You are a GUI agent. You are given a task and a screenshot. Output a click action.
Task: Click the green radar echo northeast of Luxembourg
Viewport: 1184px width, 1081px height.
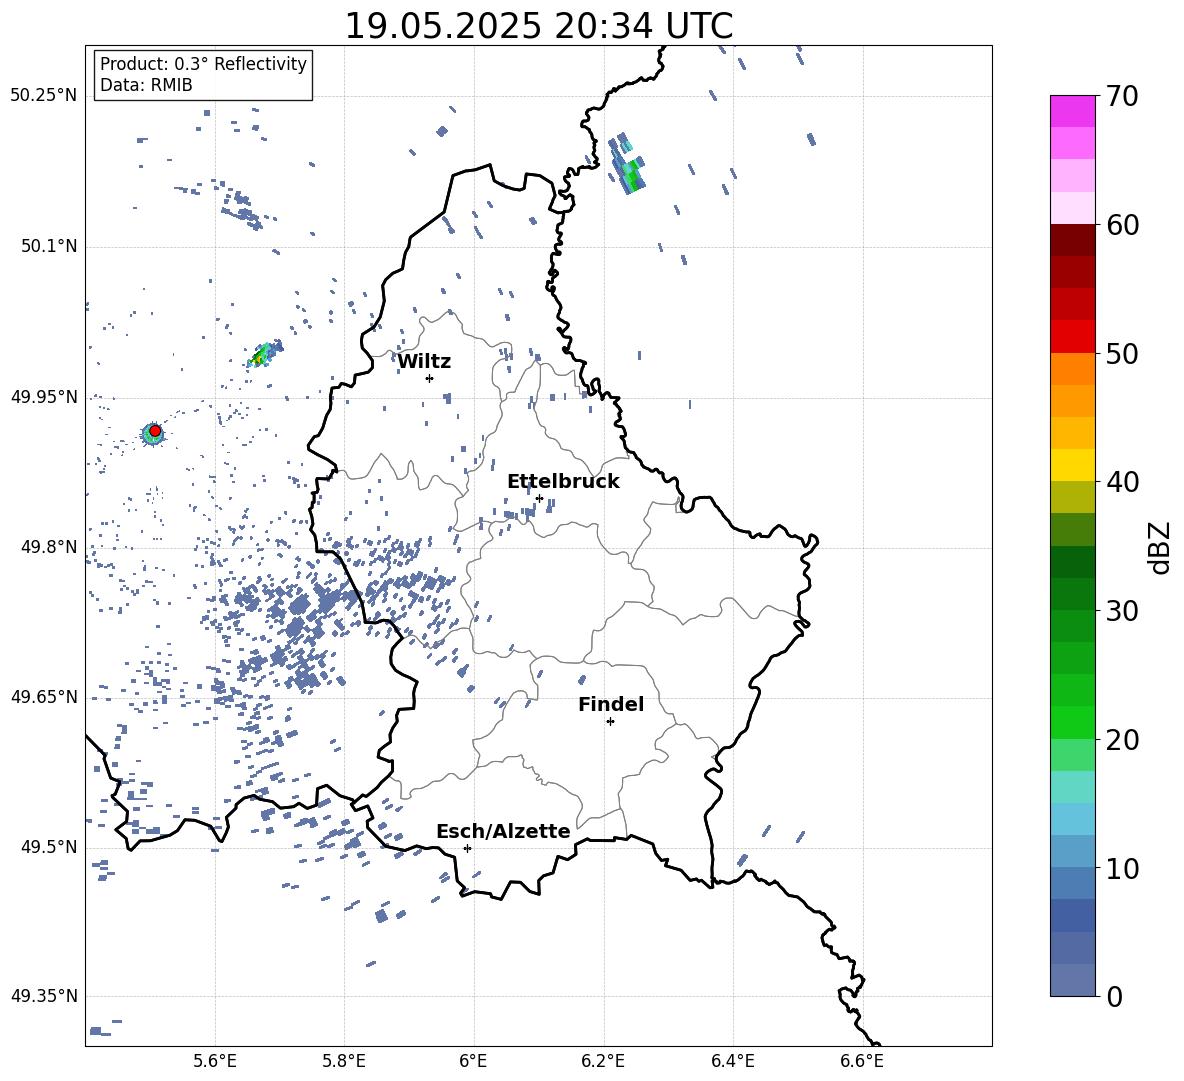[628, 165]
